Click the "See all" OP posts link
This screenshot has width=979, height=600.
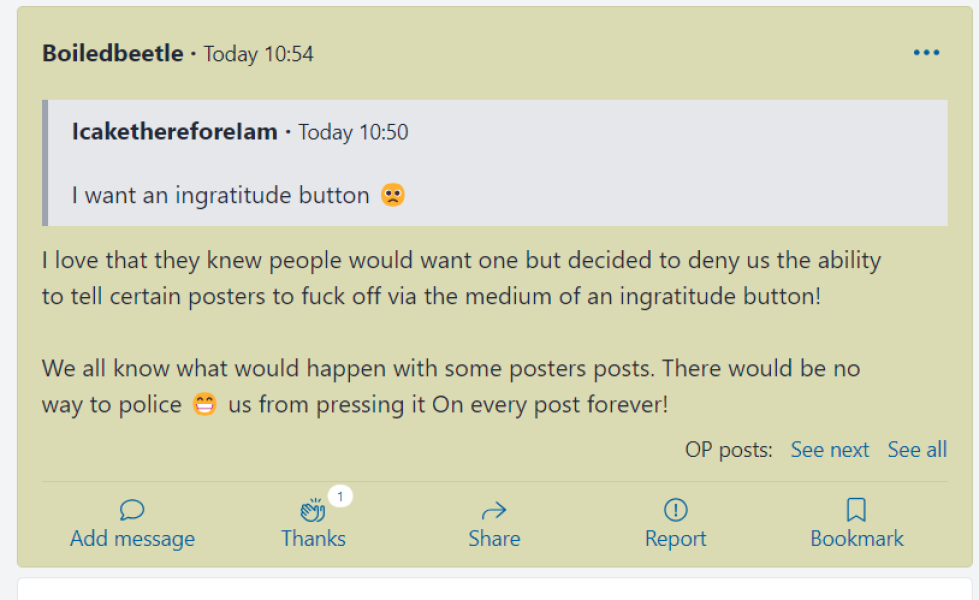click(x=917, y=450)
